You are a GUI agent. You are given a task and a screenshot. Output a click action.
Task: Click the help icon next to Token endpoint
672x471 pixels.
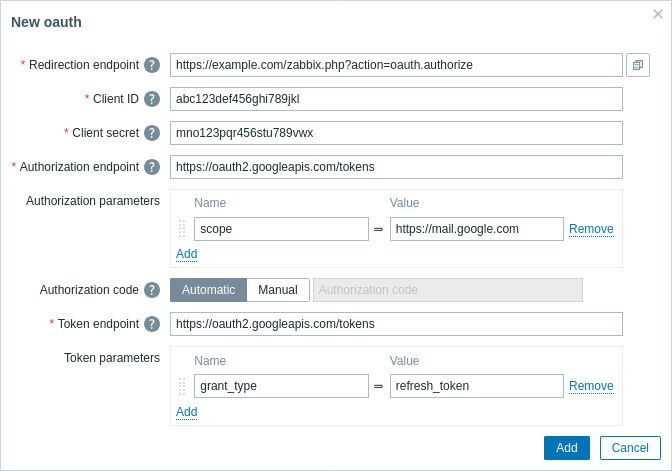[152, 324]
